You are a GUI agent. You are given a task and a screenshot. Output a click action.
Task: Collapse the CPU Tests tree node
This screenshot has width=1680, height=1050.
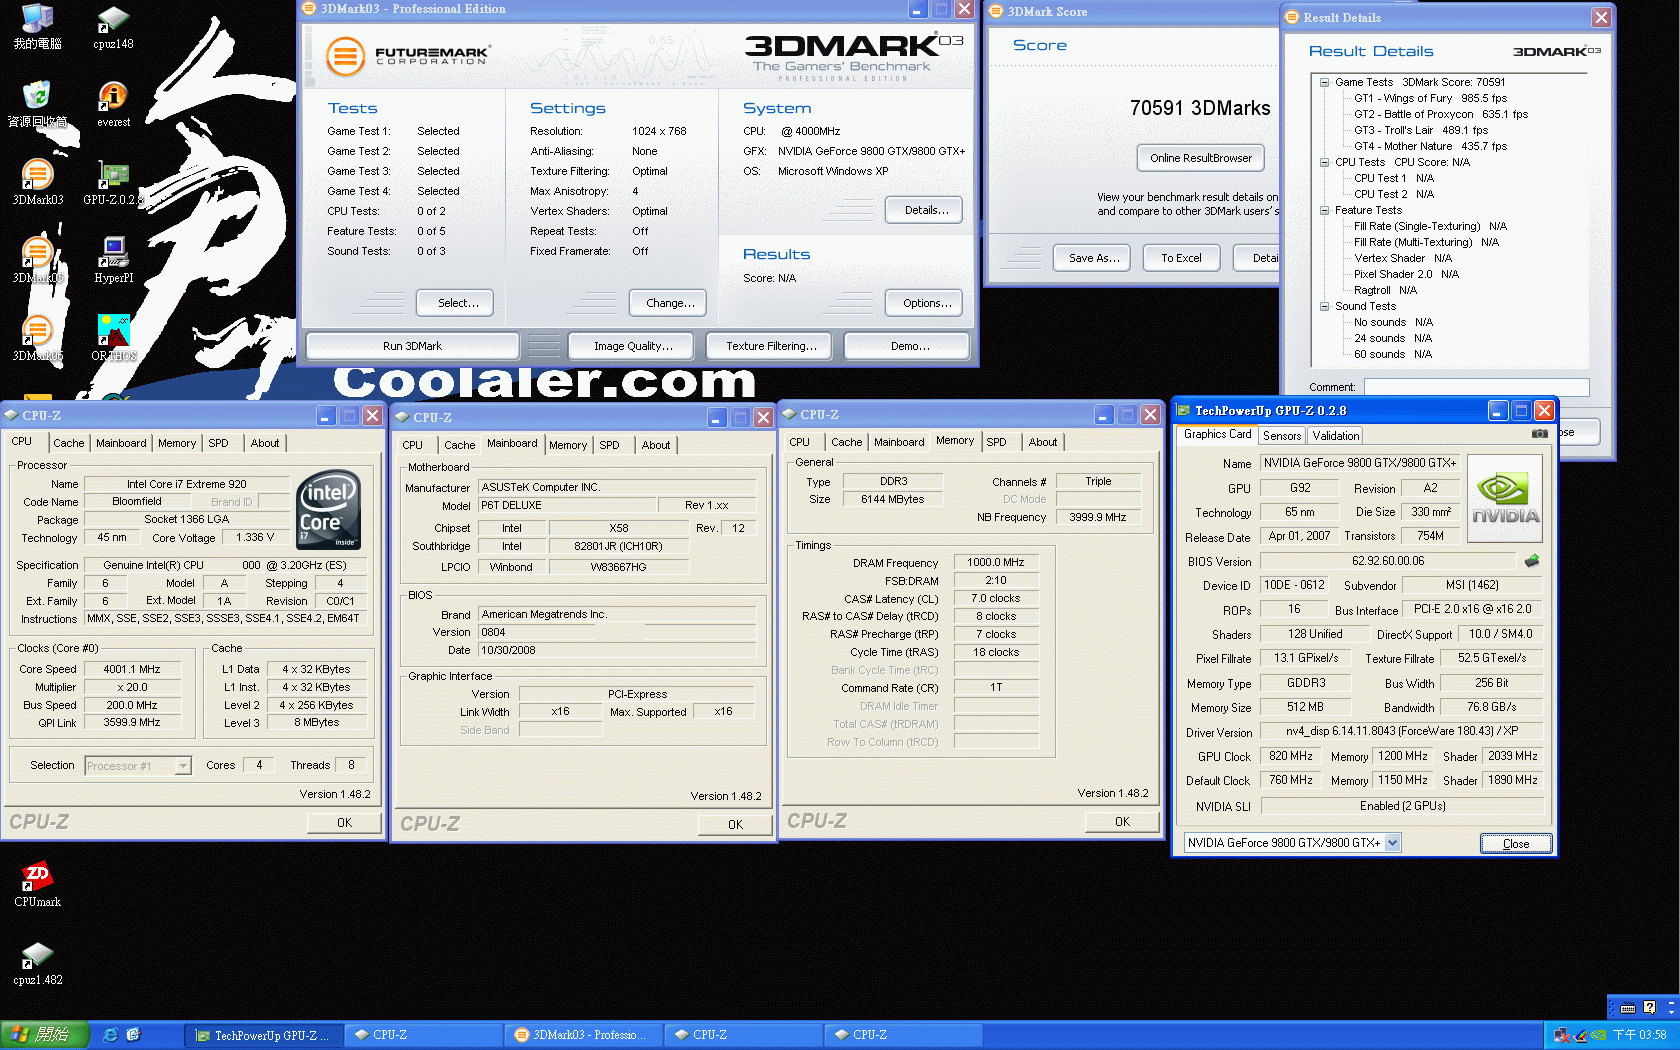[x=1324, y=162]
